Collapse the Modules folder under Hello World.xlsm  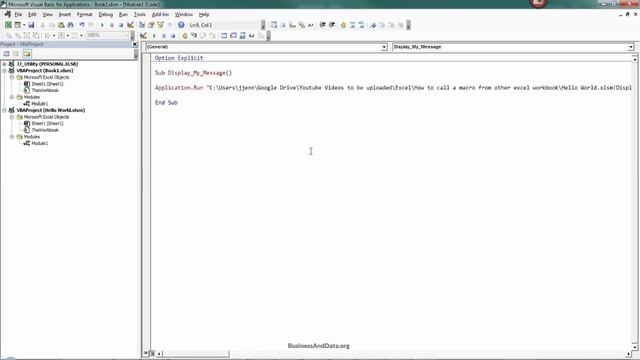pos(12,137)
